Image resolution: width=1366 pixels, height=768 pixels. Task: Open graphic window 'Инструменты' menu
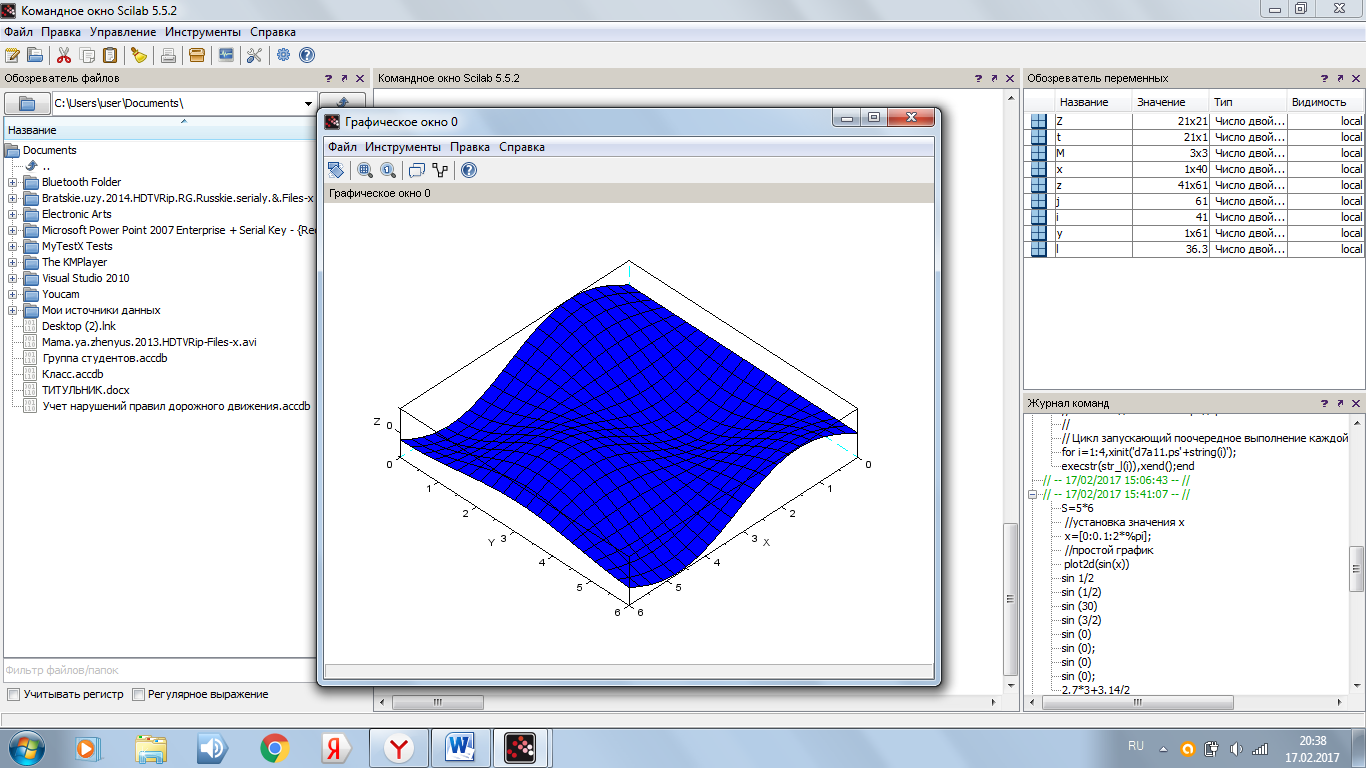pos(403,147)
